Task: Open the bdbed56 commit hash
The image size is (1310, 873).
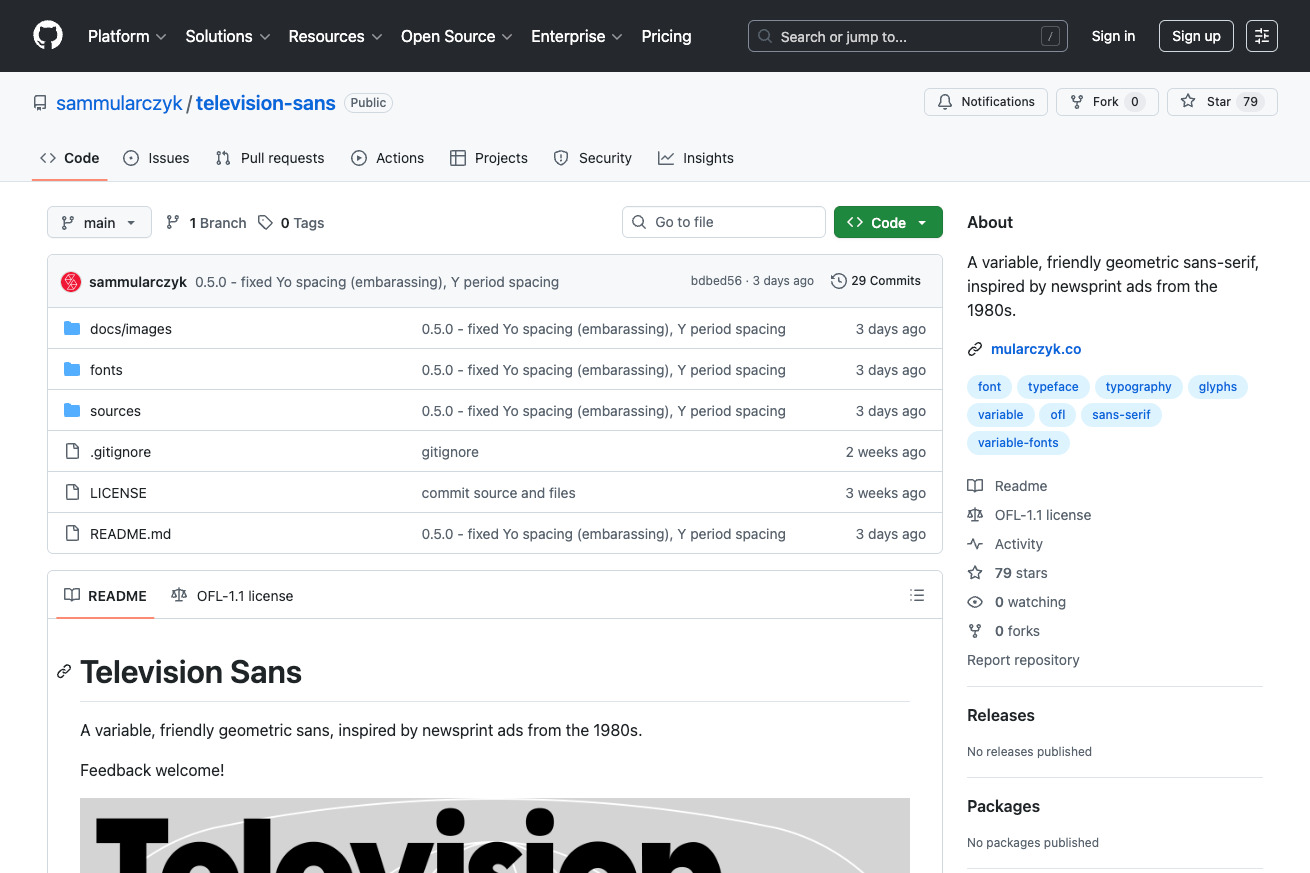Action: tap(716, 281)
